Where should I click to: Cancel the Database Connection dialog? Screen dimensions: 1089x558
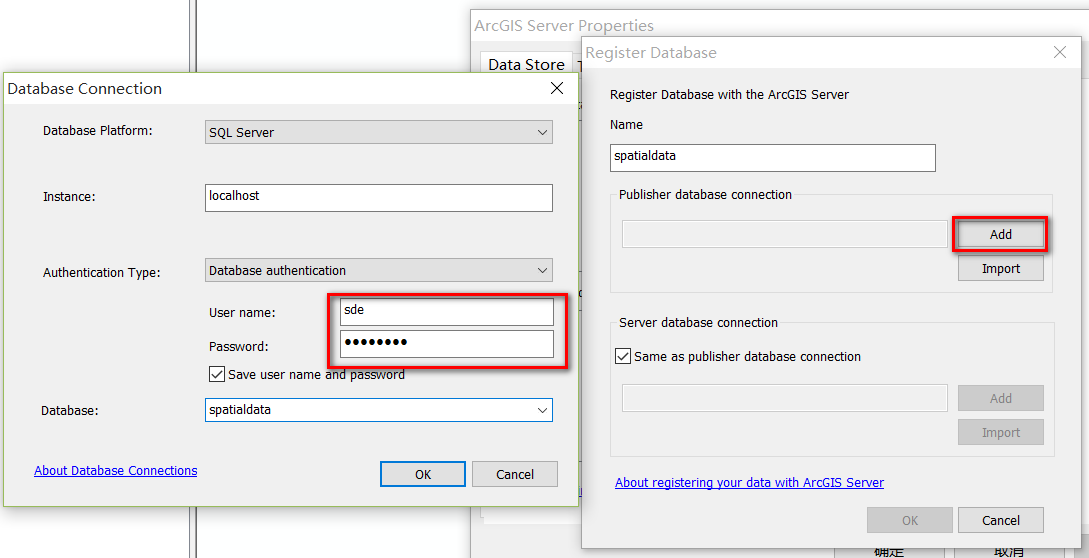point(514,474)
